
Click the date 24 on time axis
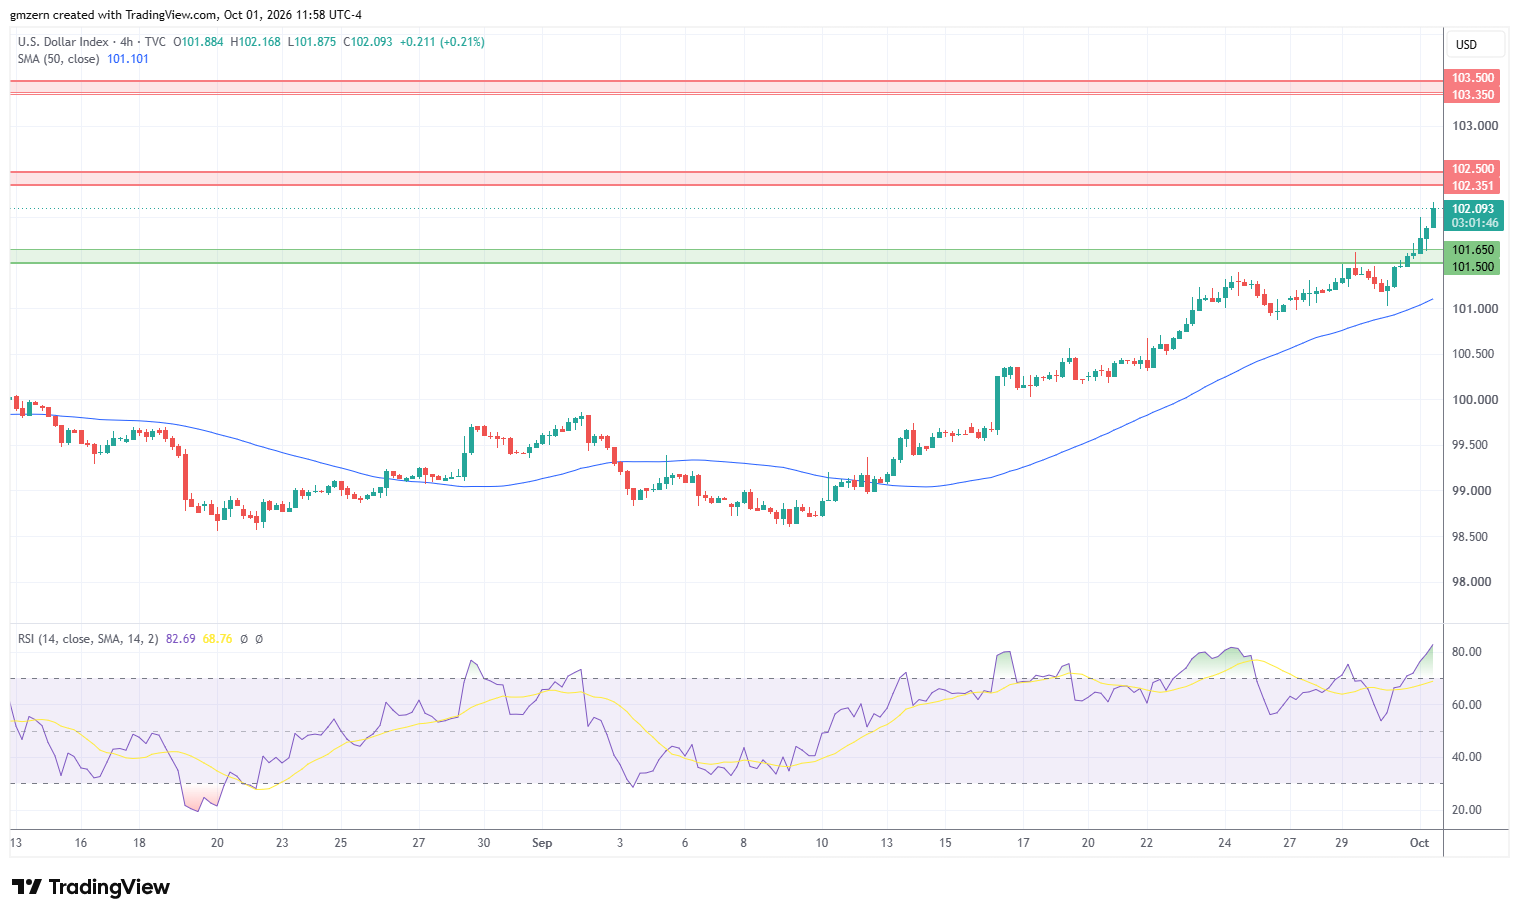click(1225, 843)
